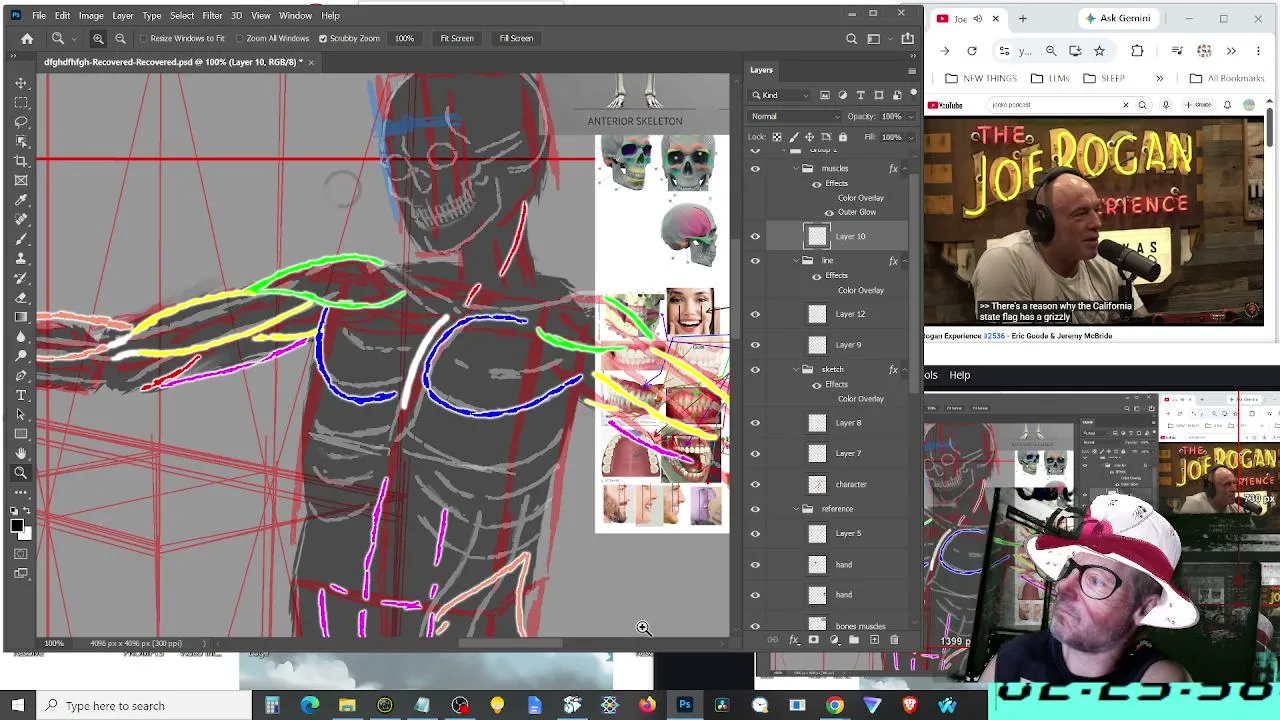
Task: Select the Hand tool
Action: tap(21, 453)
